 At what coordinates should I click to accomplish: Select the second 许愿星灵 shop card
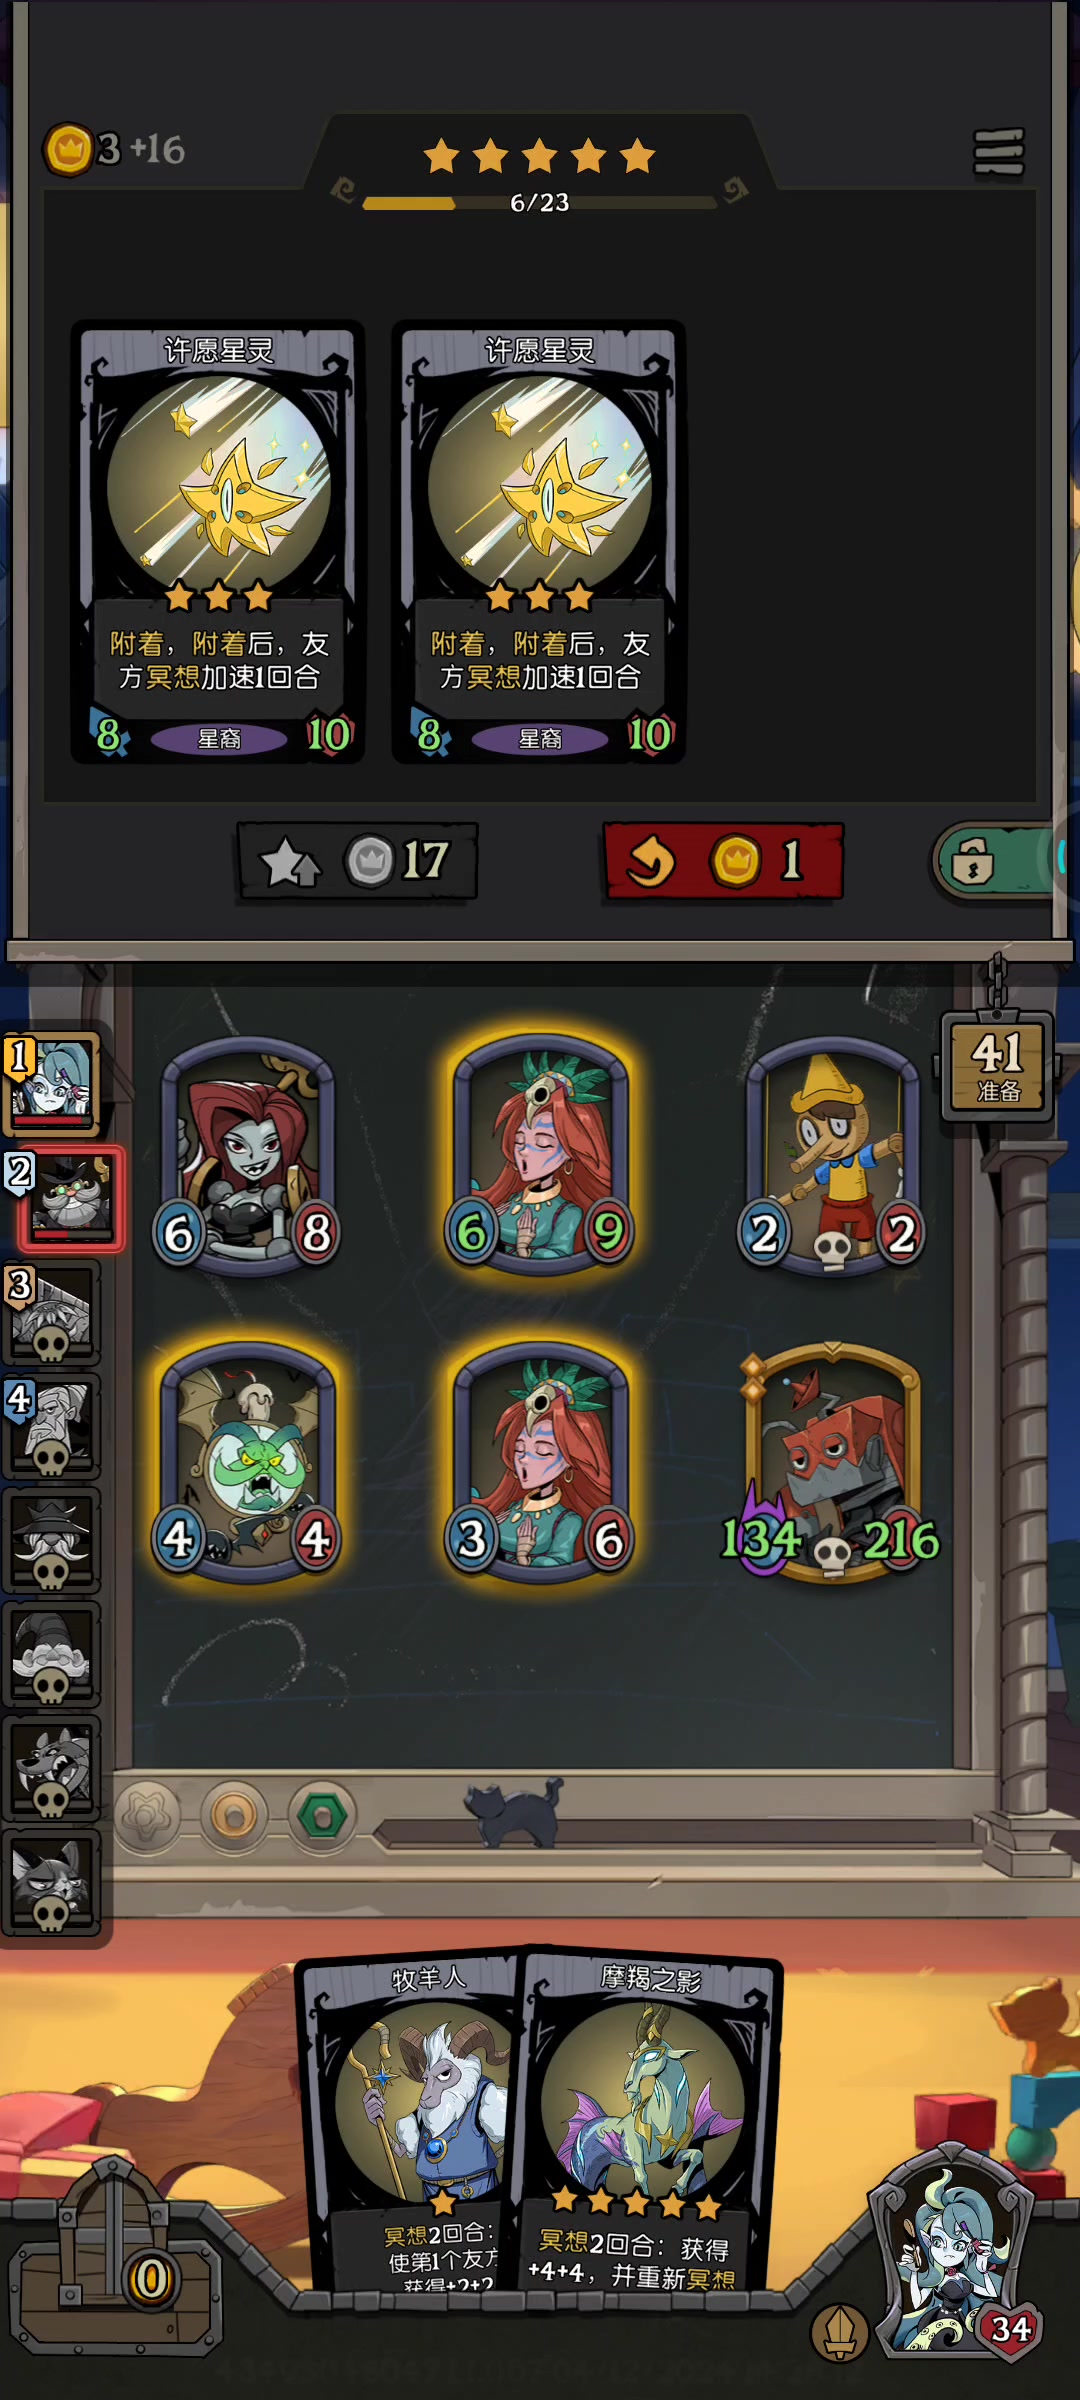coord(539,543)
